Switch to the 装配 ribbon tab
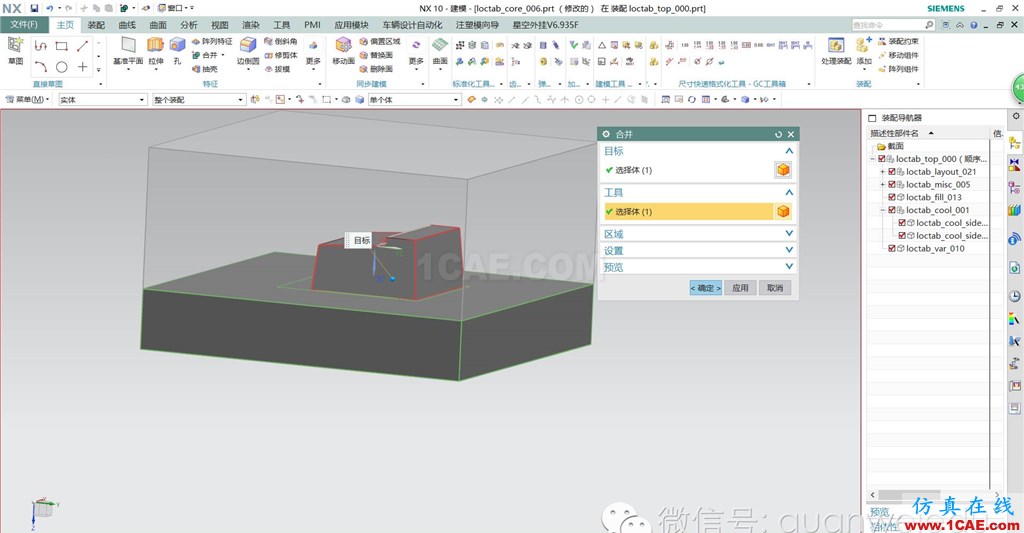Screen dimensions: 1024x533 click(96, 24)
